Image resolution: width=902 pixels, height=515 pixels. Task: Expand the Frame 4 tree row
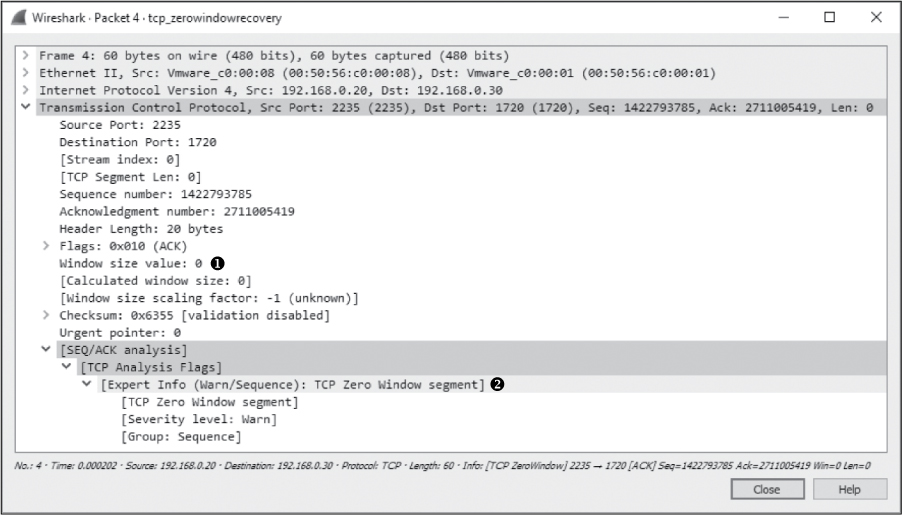click(25, 55)
